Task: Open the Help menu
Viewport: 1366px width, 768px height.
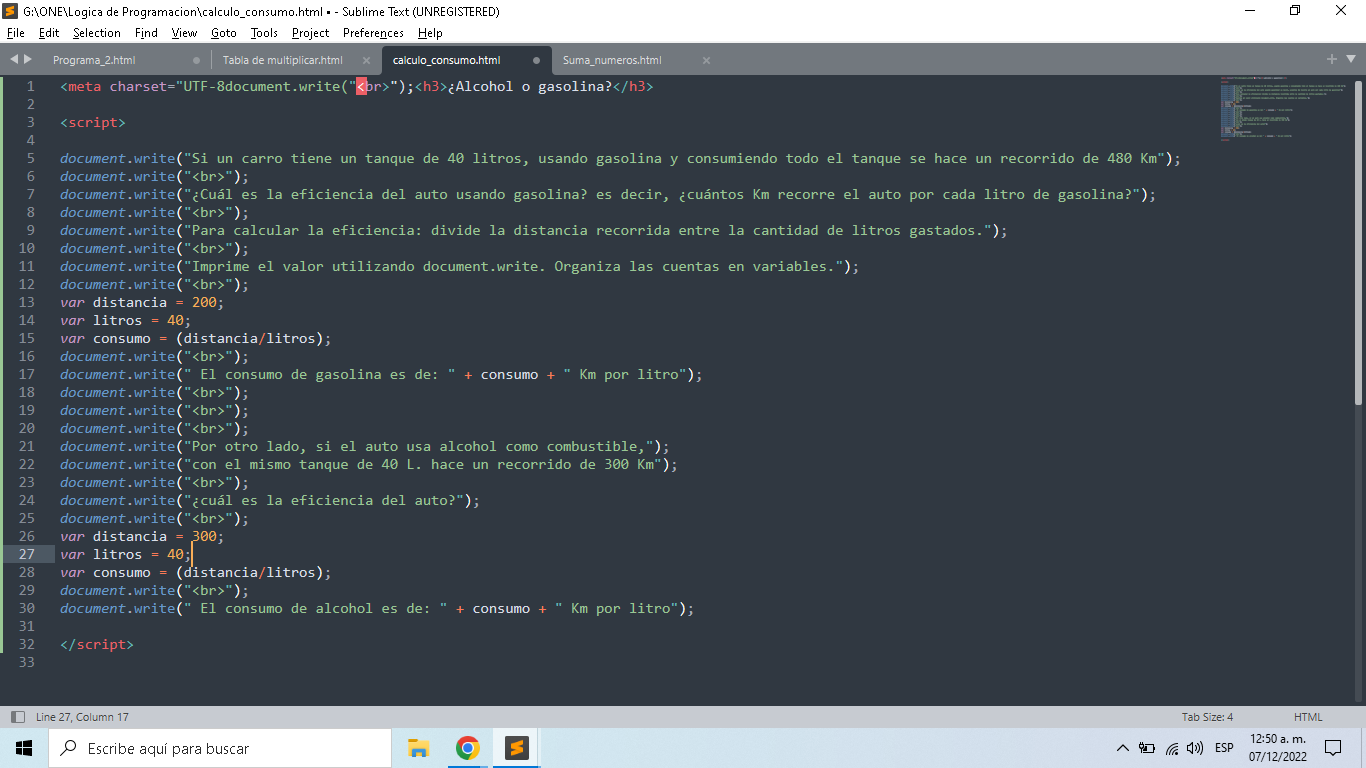Action: click(x=430, y=33)
